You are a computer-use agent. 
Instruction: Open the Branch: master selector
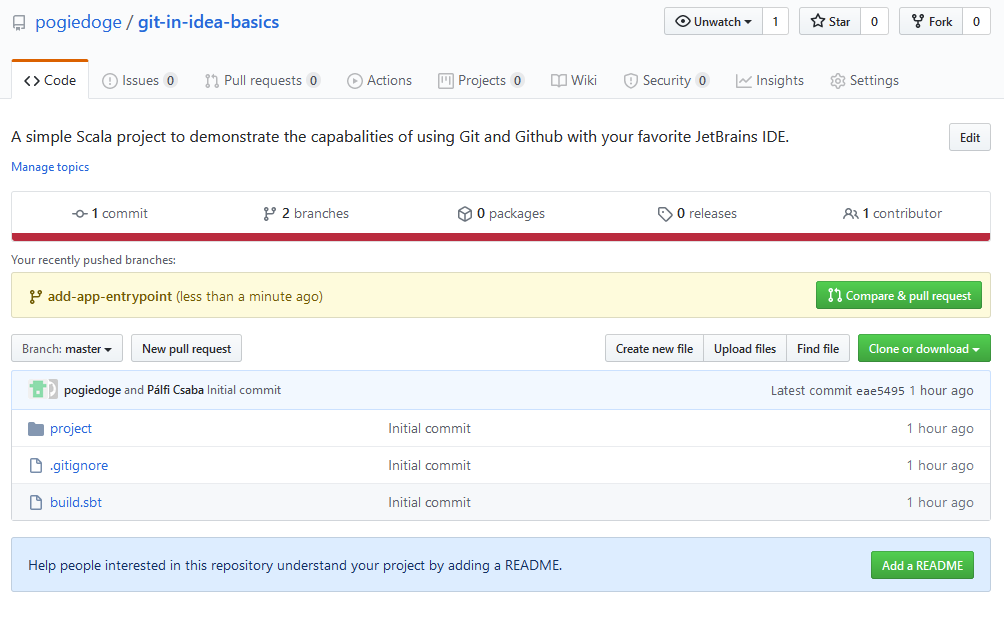pos(67,348)
